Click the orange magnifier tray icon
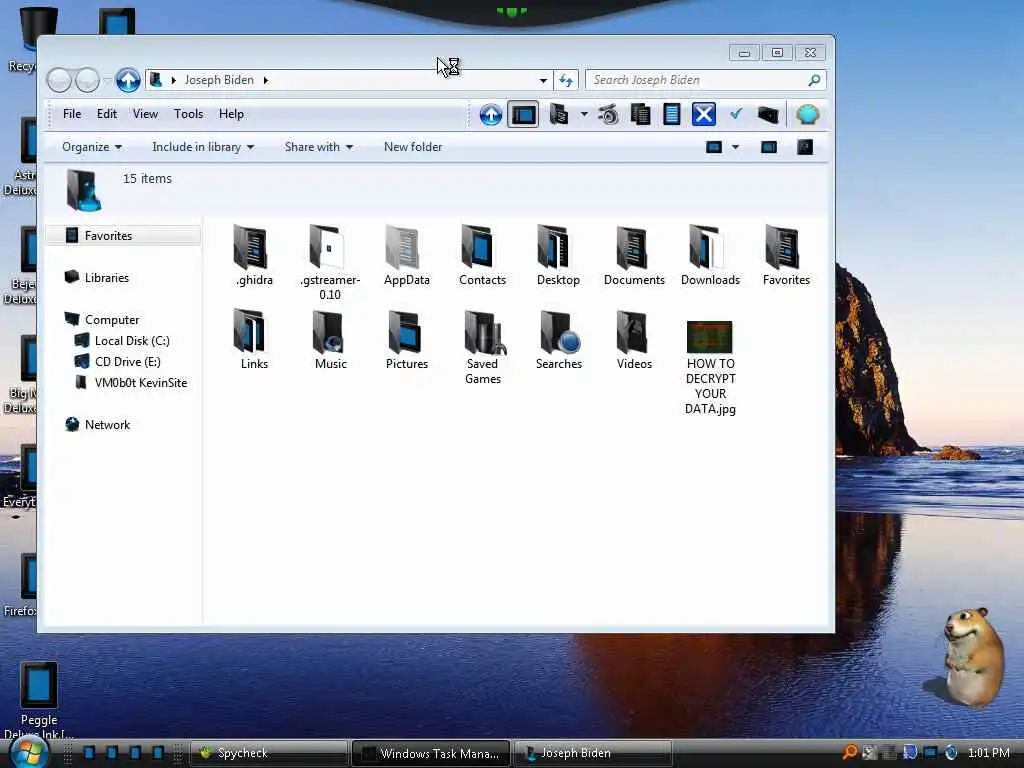Viewport: 1024px width, 768px height. coord(850,752)
